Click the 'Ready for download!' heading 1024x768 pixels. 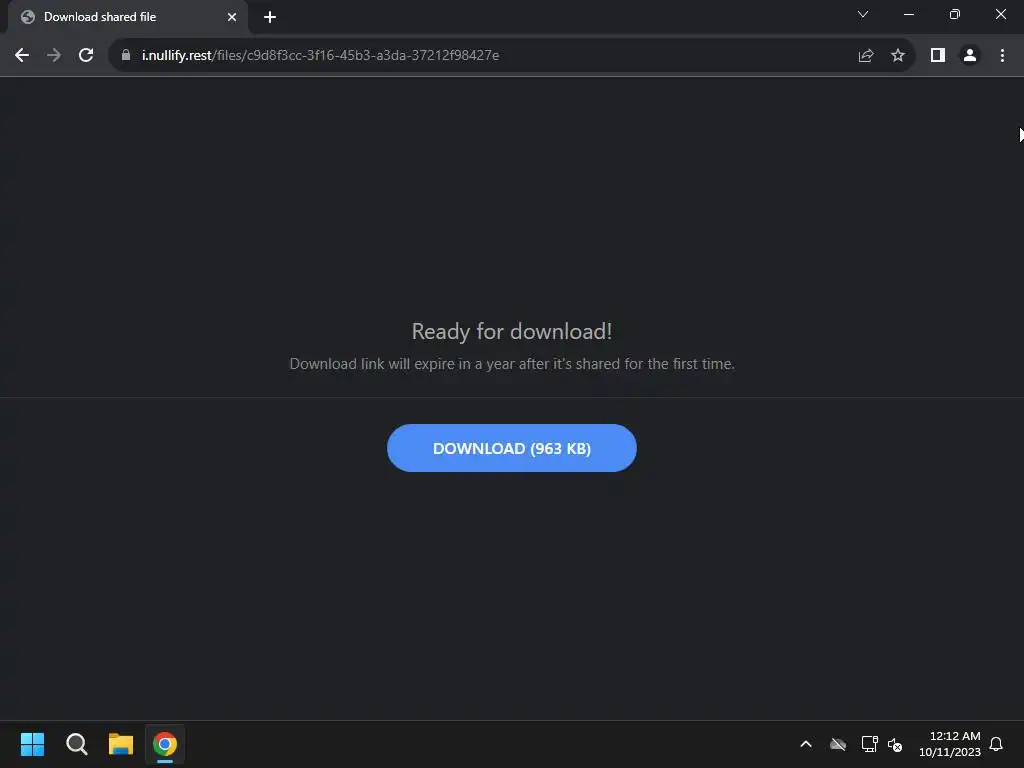[x=511, y=332]
